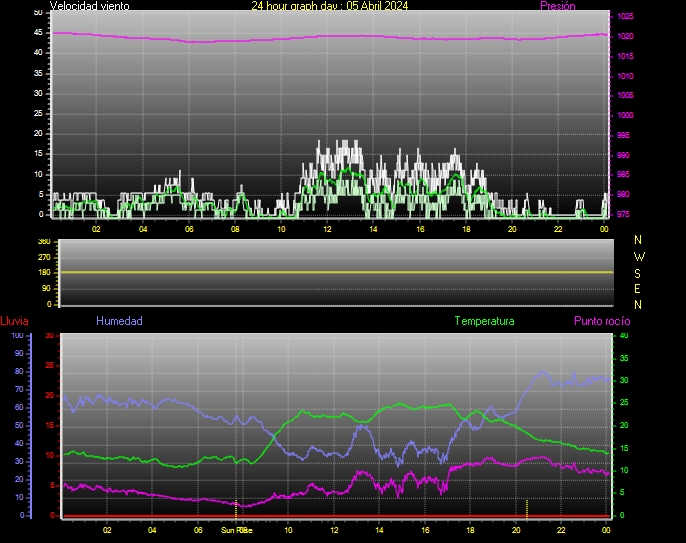Click hour label 16 on lower graph
686x543 pixels.
pos(425,530)
